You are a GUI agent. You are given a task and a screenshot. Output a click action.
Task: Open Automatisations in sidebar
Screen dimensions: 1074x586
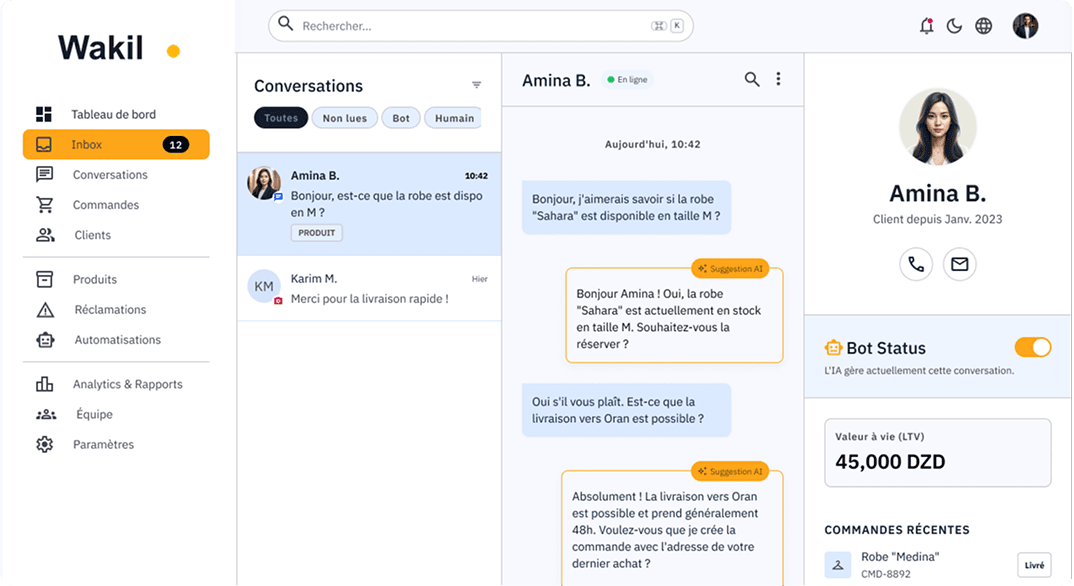coord(116,340)
